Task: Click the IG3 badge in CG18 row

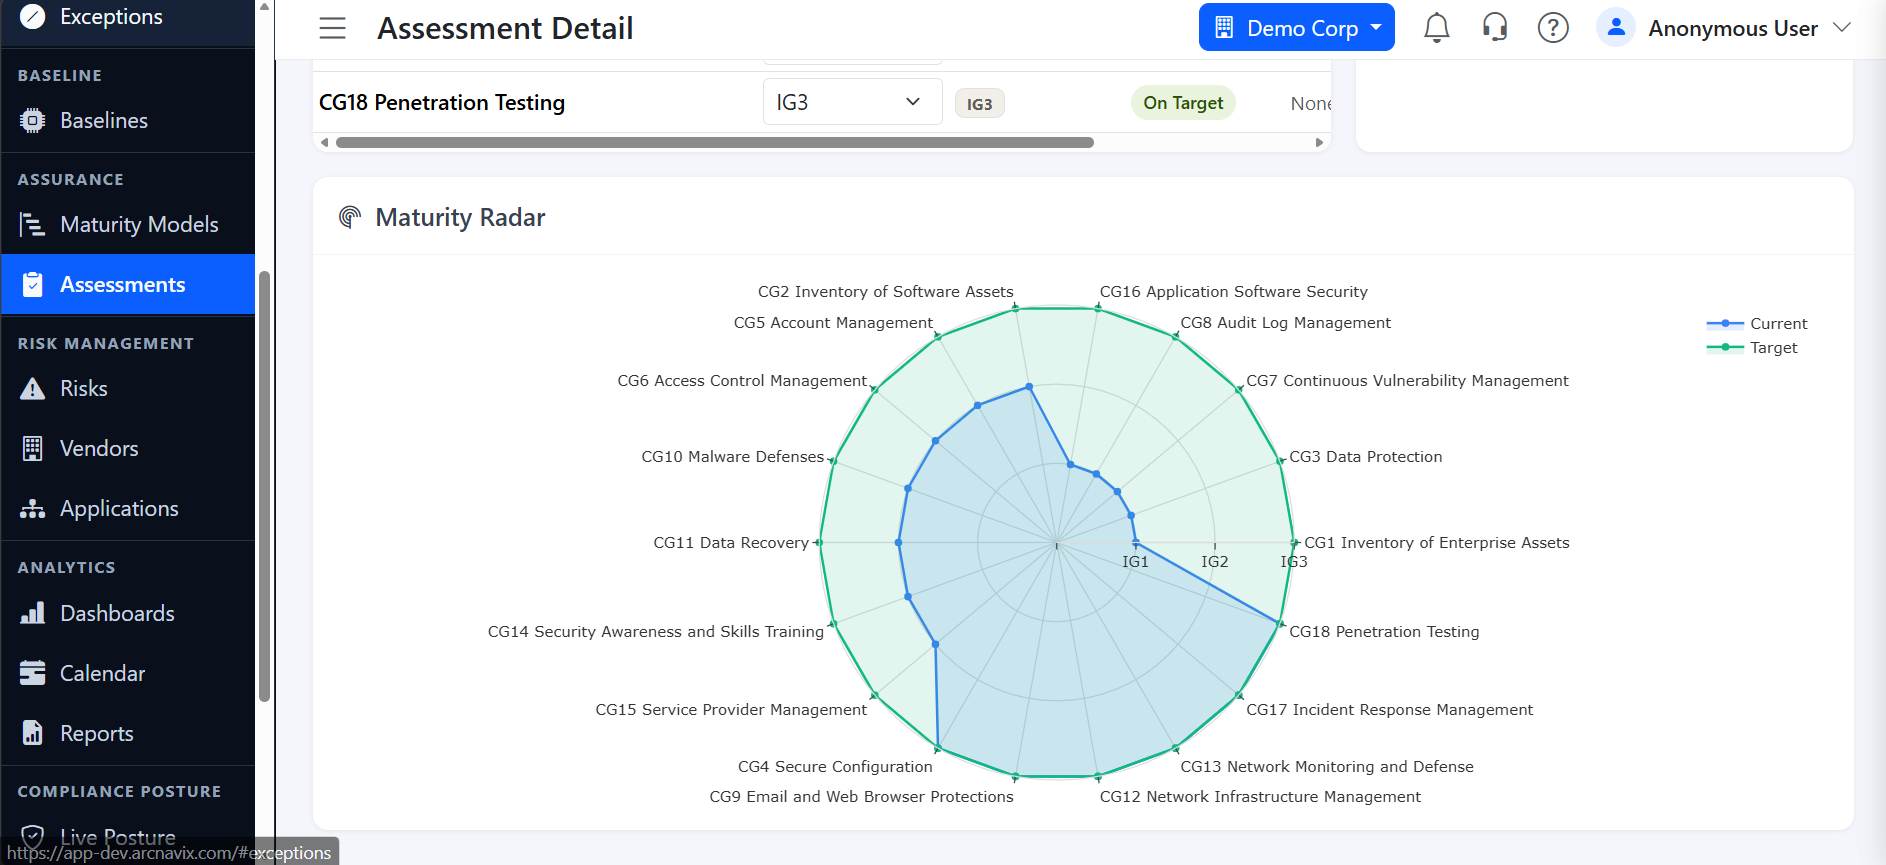Action: (979, 104)
